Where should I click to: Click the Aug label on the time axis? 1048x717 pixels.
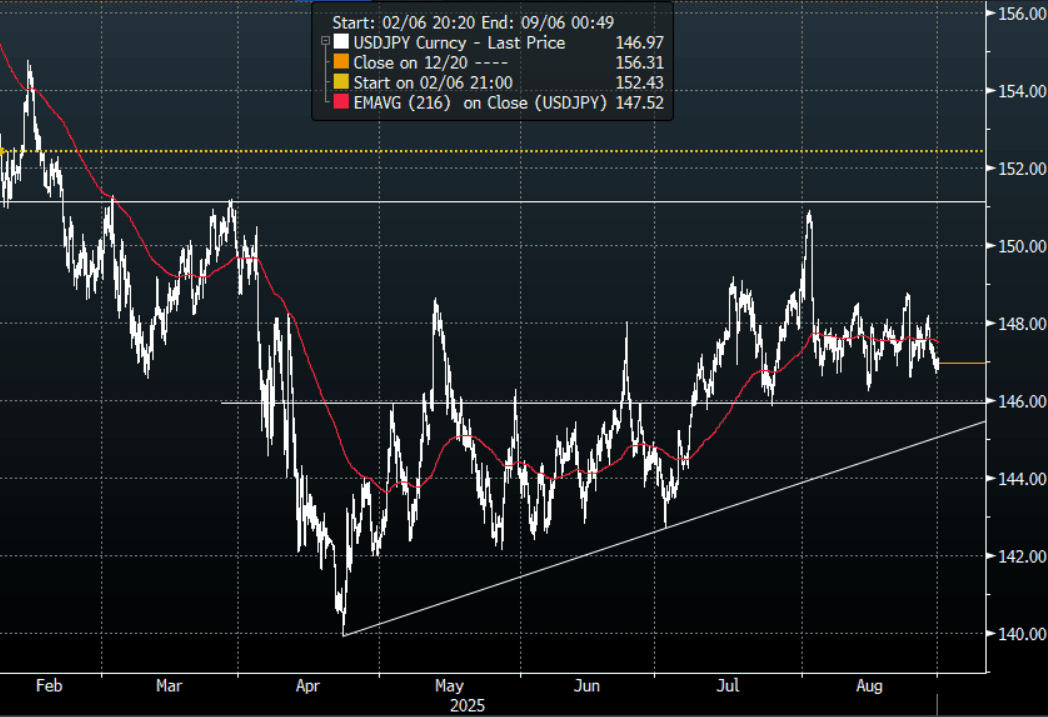click(x=869, y=687)
